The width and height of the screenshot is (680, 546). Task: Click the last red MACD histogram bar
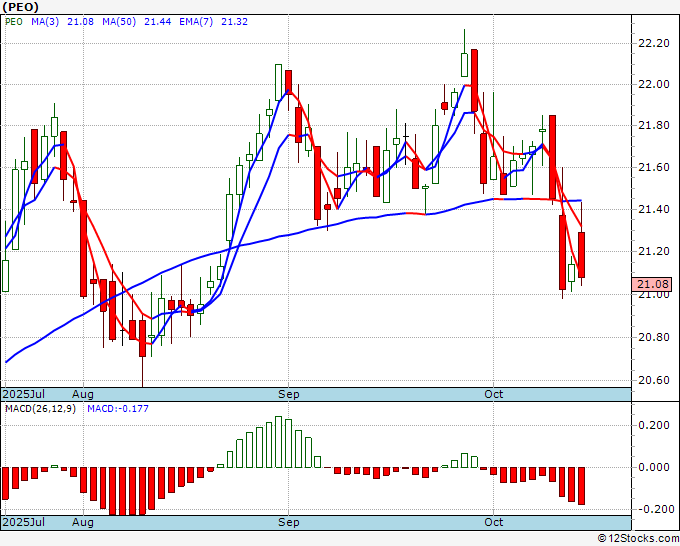pyautogui.click(x=581, y=486)
